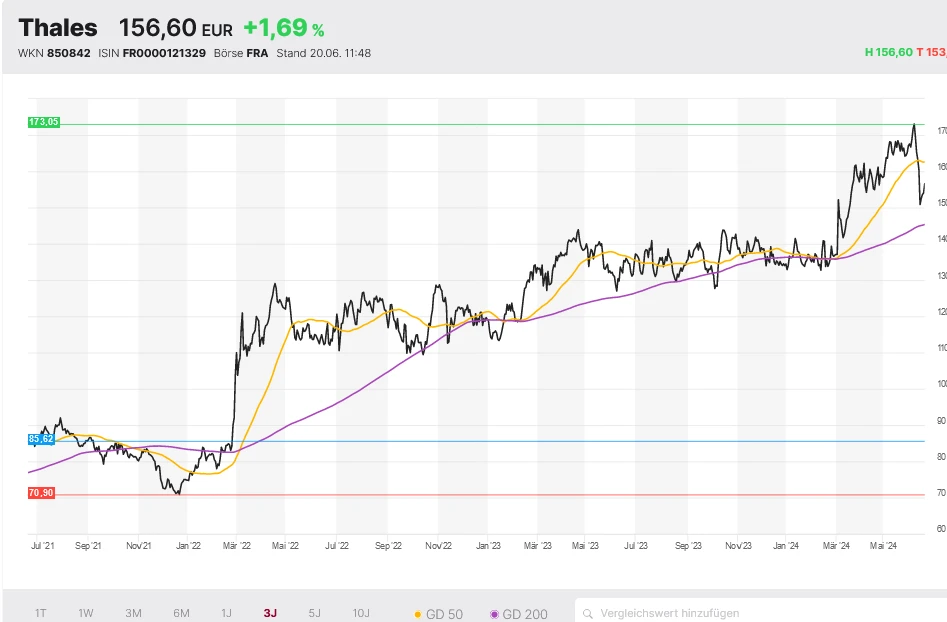This screenshot has height=622, width=947.
Task: Click the green 173,05 high marker
Action: [45, 122]
